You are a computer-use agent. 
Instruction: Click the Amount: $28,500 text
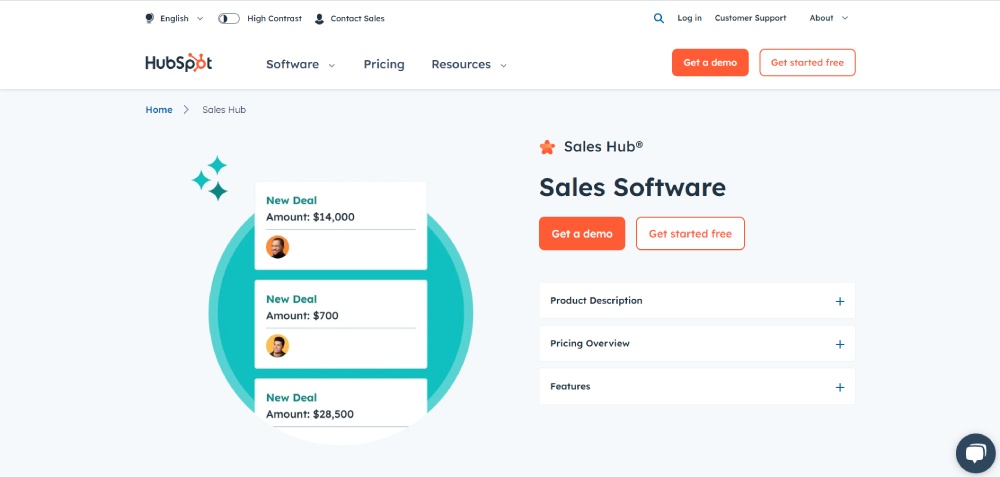click(x=310, y=415)
